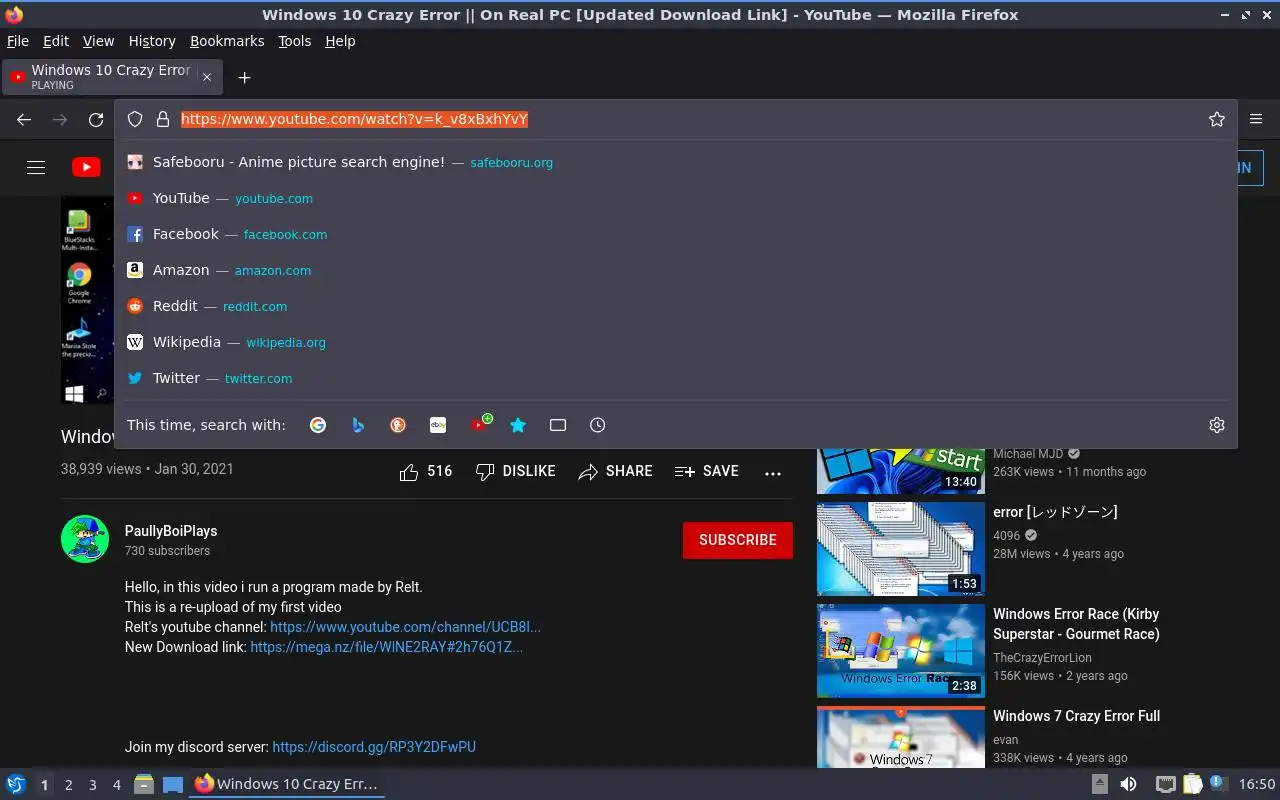Switch to virtual desktop 4
The height and width of the screenshot is (800, 1280).
[x=117, y=785]
